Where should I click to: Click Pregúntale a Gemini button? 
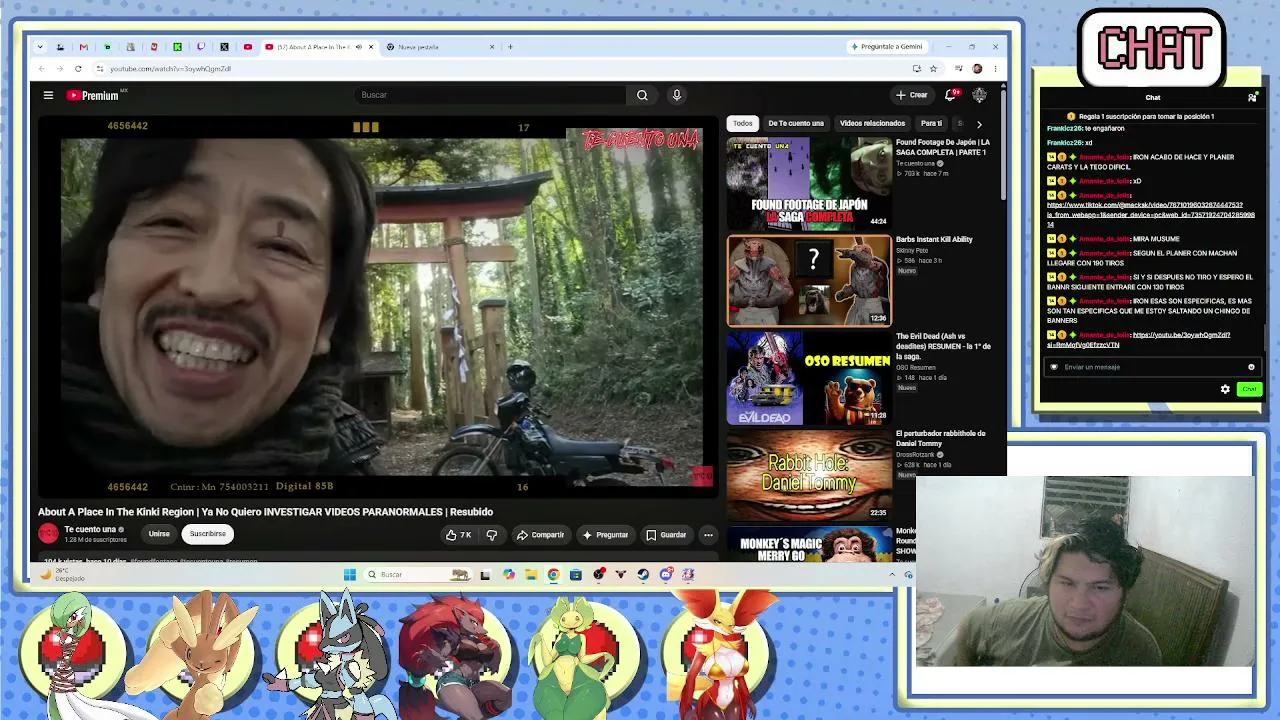pyautogui.click(x=887, y=47)
